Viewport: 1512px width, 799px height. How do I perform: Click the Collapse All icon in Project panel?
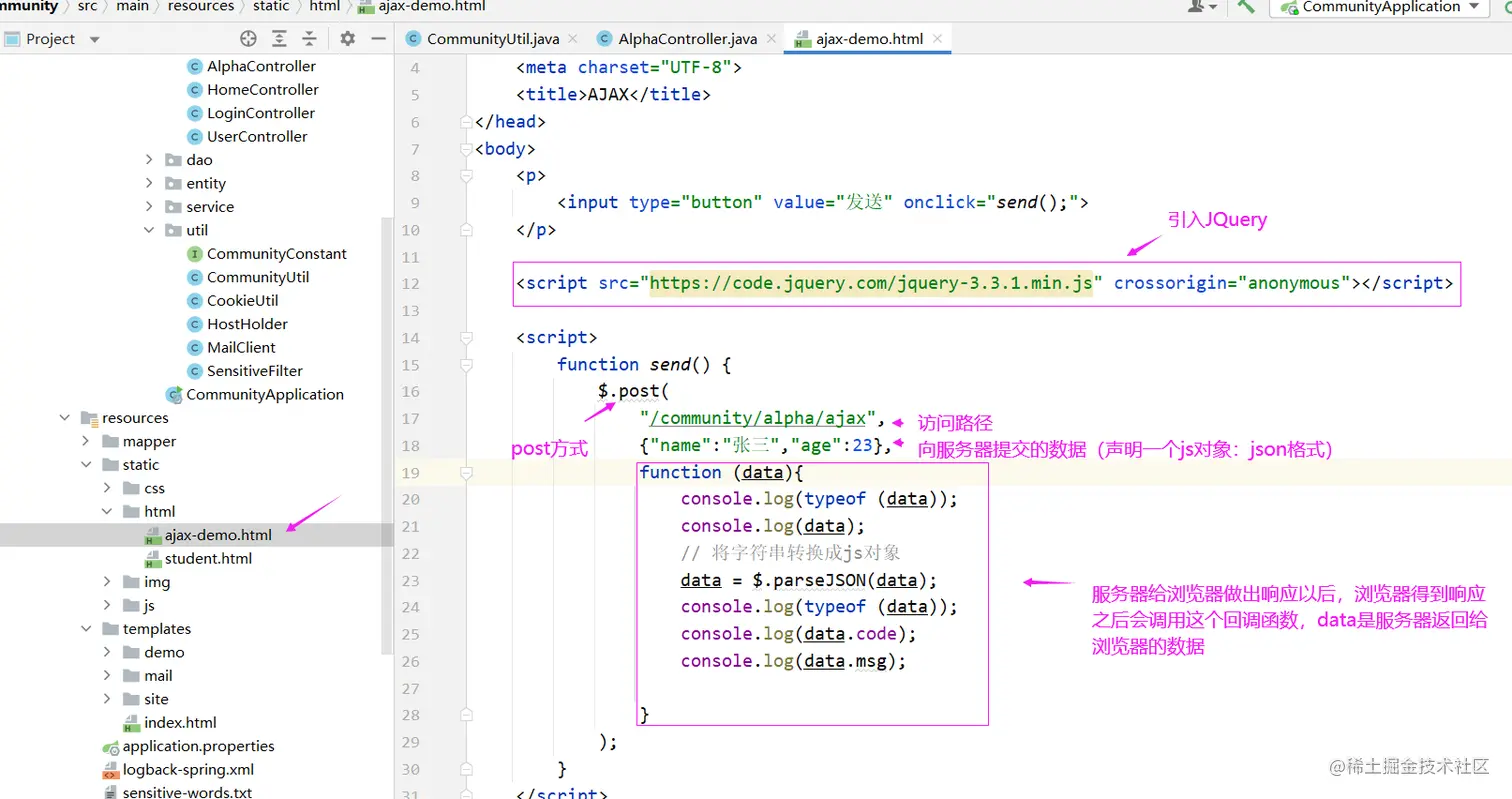coord(309,39)
